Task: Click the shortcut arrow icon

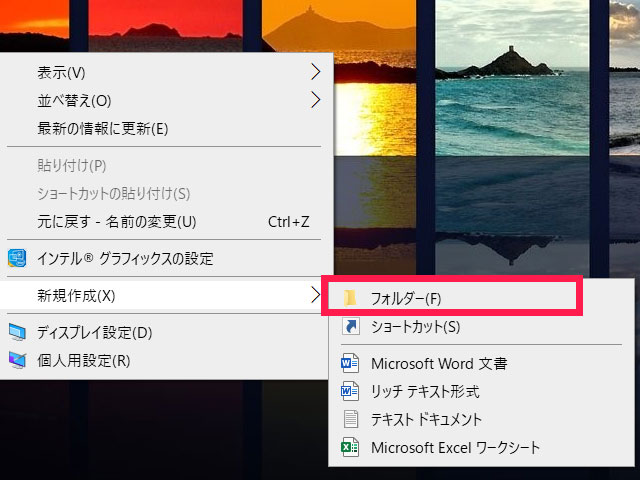Action: (351, 327)
